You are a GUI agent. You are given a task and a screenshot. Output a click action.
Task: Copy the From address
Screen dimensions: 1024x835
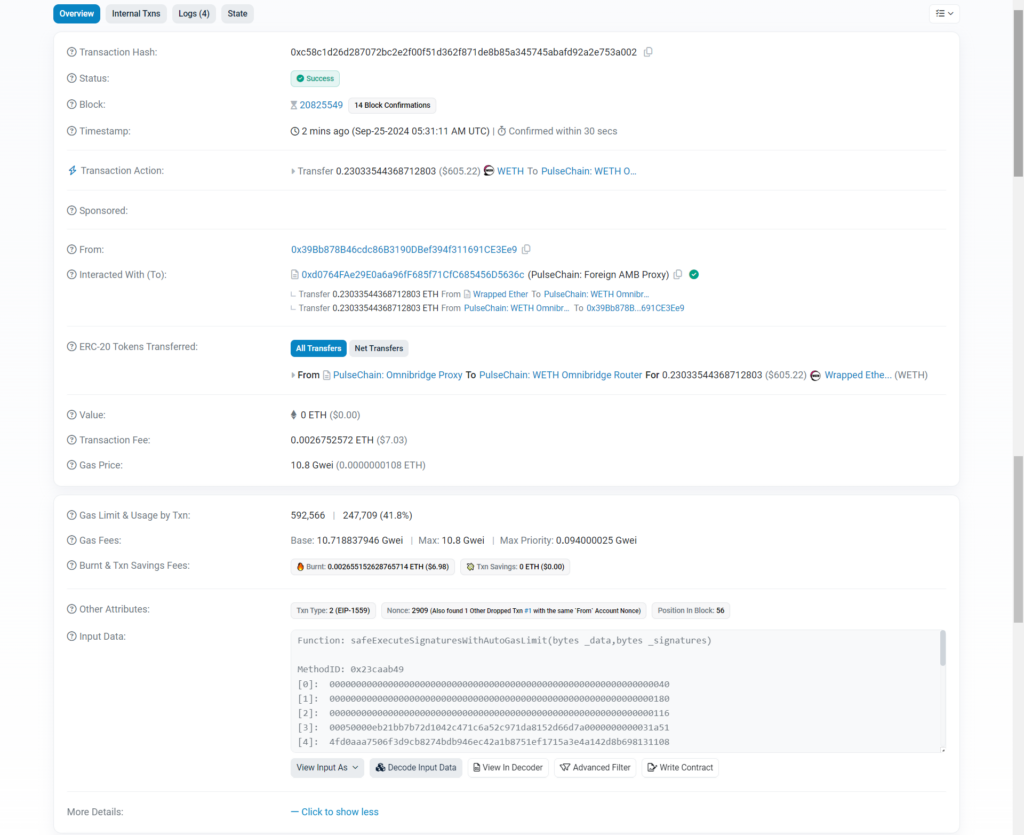coord(526,249)
